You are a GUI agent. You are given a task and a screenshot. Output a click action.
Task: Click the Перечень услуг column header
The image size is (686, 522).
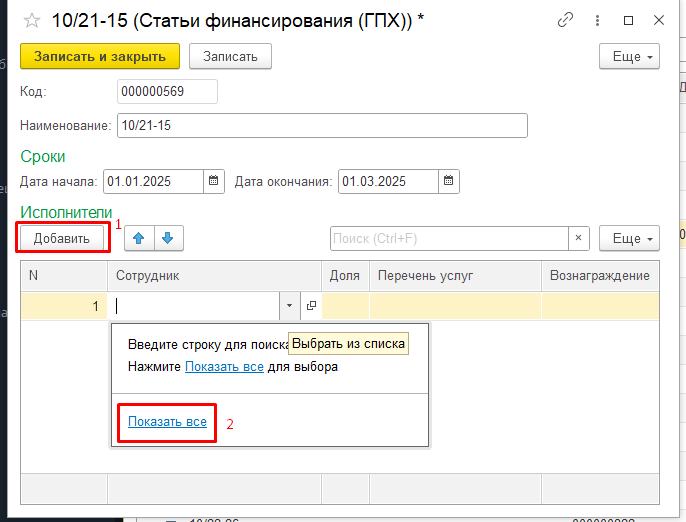[x=455, y=276]
